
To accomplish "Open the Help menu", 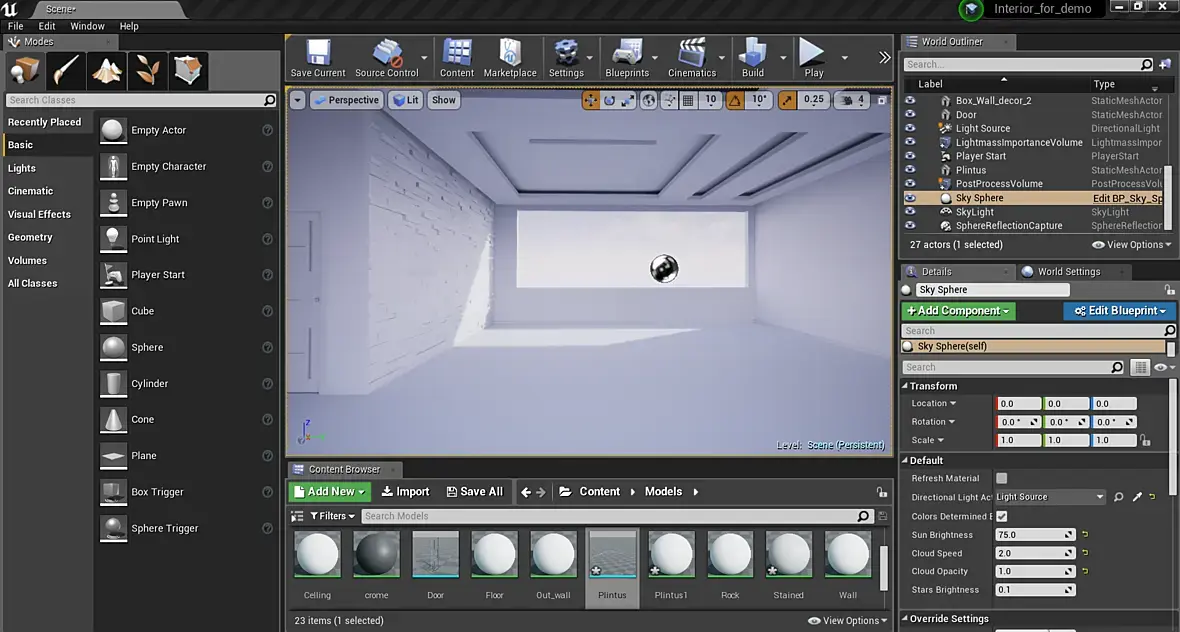I will point(129,26).
